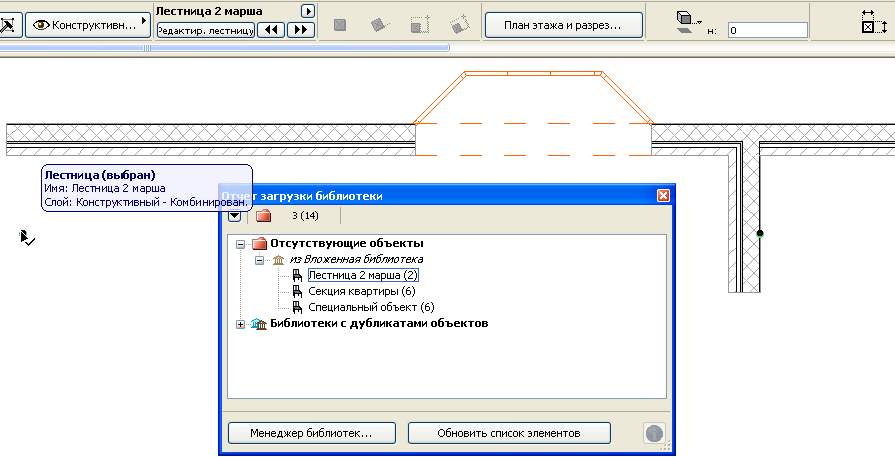Select Секция квартиры (6) in the tree
Viewport: 895px width, 457px height.
click(362, 292)
